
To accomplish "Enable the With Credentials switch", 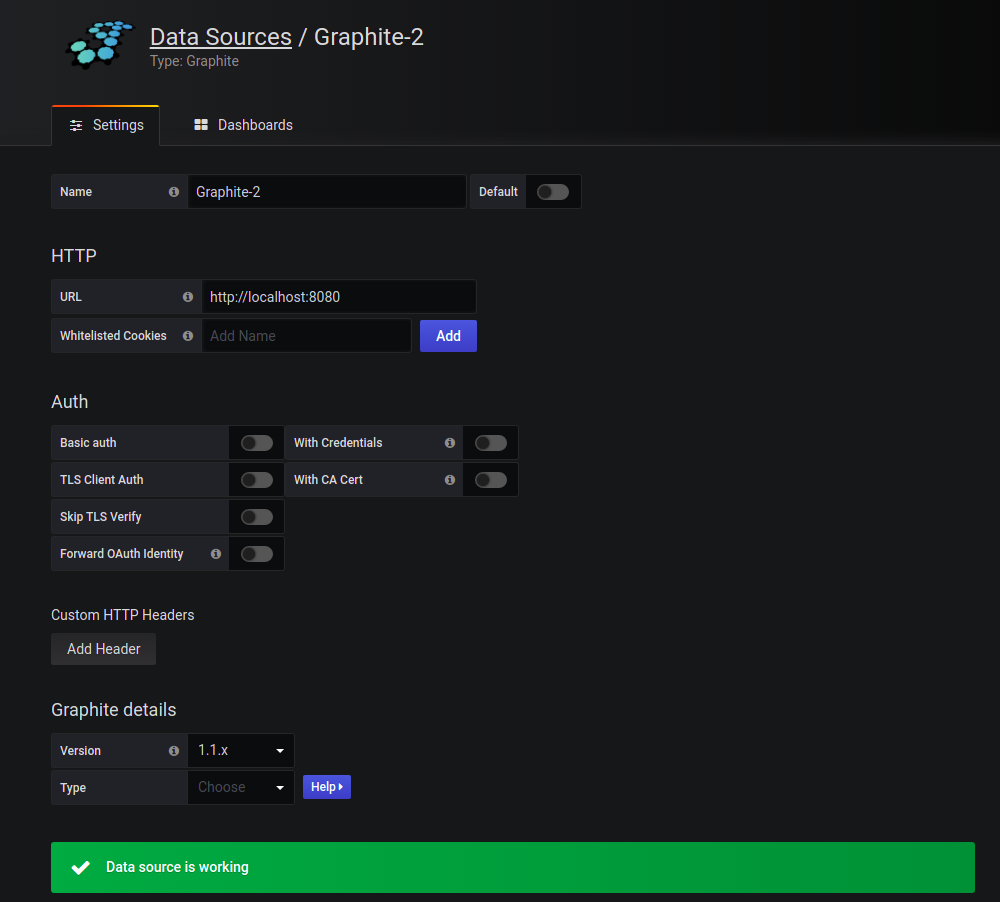I will pos(491,443).
